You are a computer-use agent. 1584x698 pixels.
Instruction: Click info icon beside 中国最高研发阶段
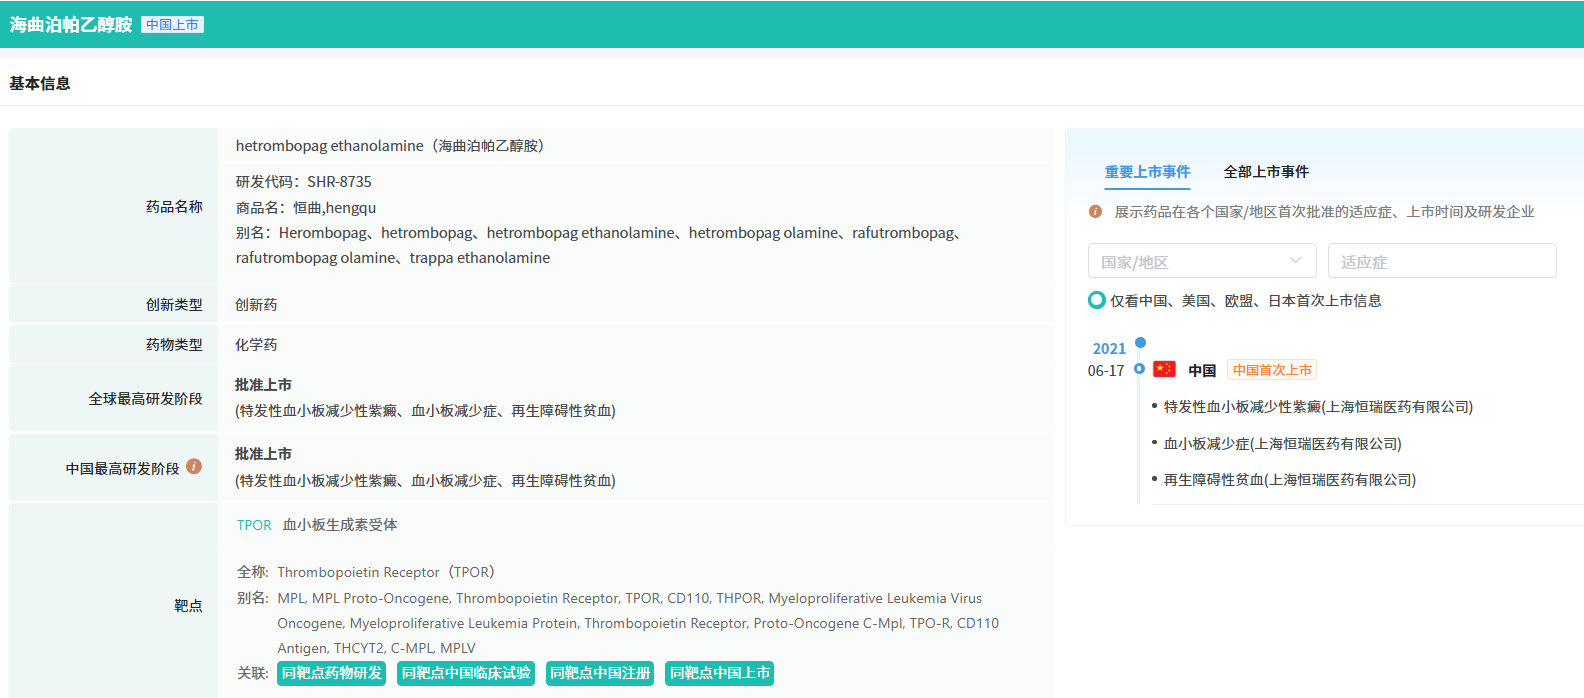point(194,466)
